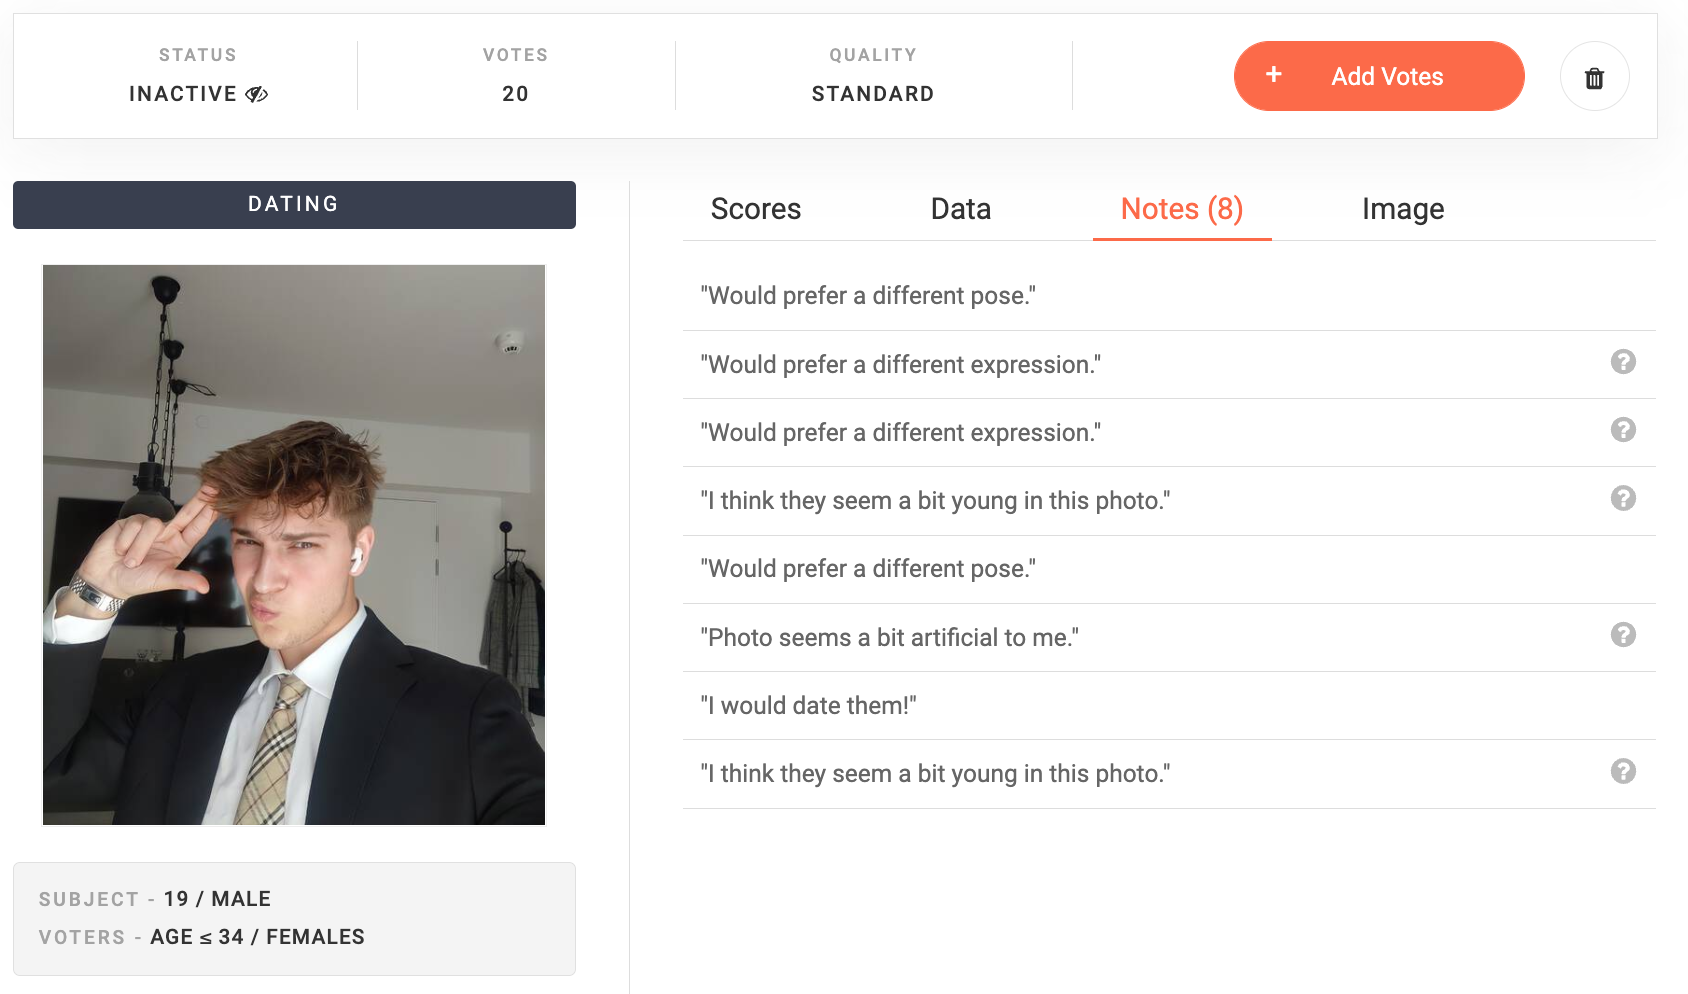1688x994 pixels.
Task: Select the 'I would date them!' note
Action: [808, 706]
